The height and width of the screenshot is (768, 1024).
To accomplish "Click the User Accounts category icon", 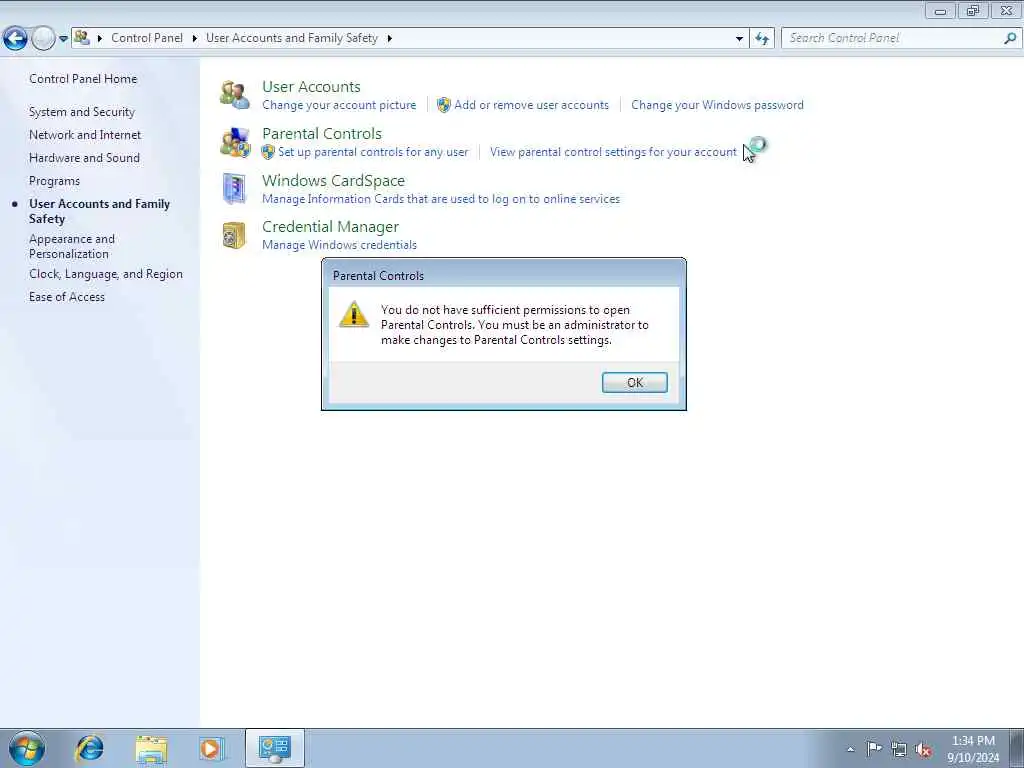I will (234, 95).
